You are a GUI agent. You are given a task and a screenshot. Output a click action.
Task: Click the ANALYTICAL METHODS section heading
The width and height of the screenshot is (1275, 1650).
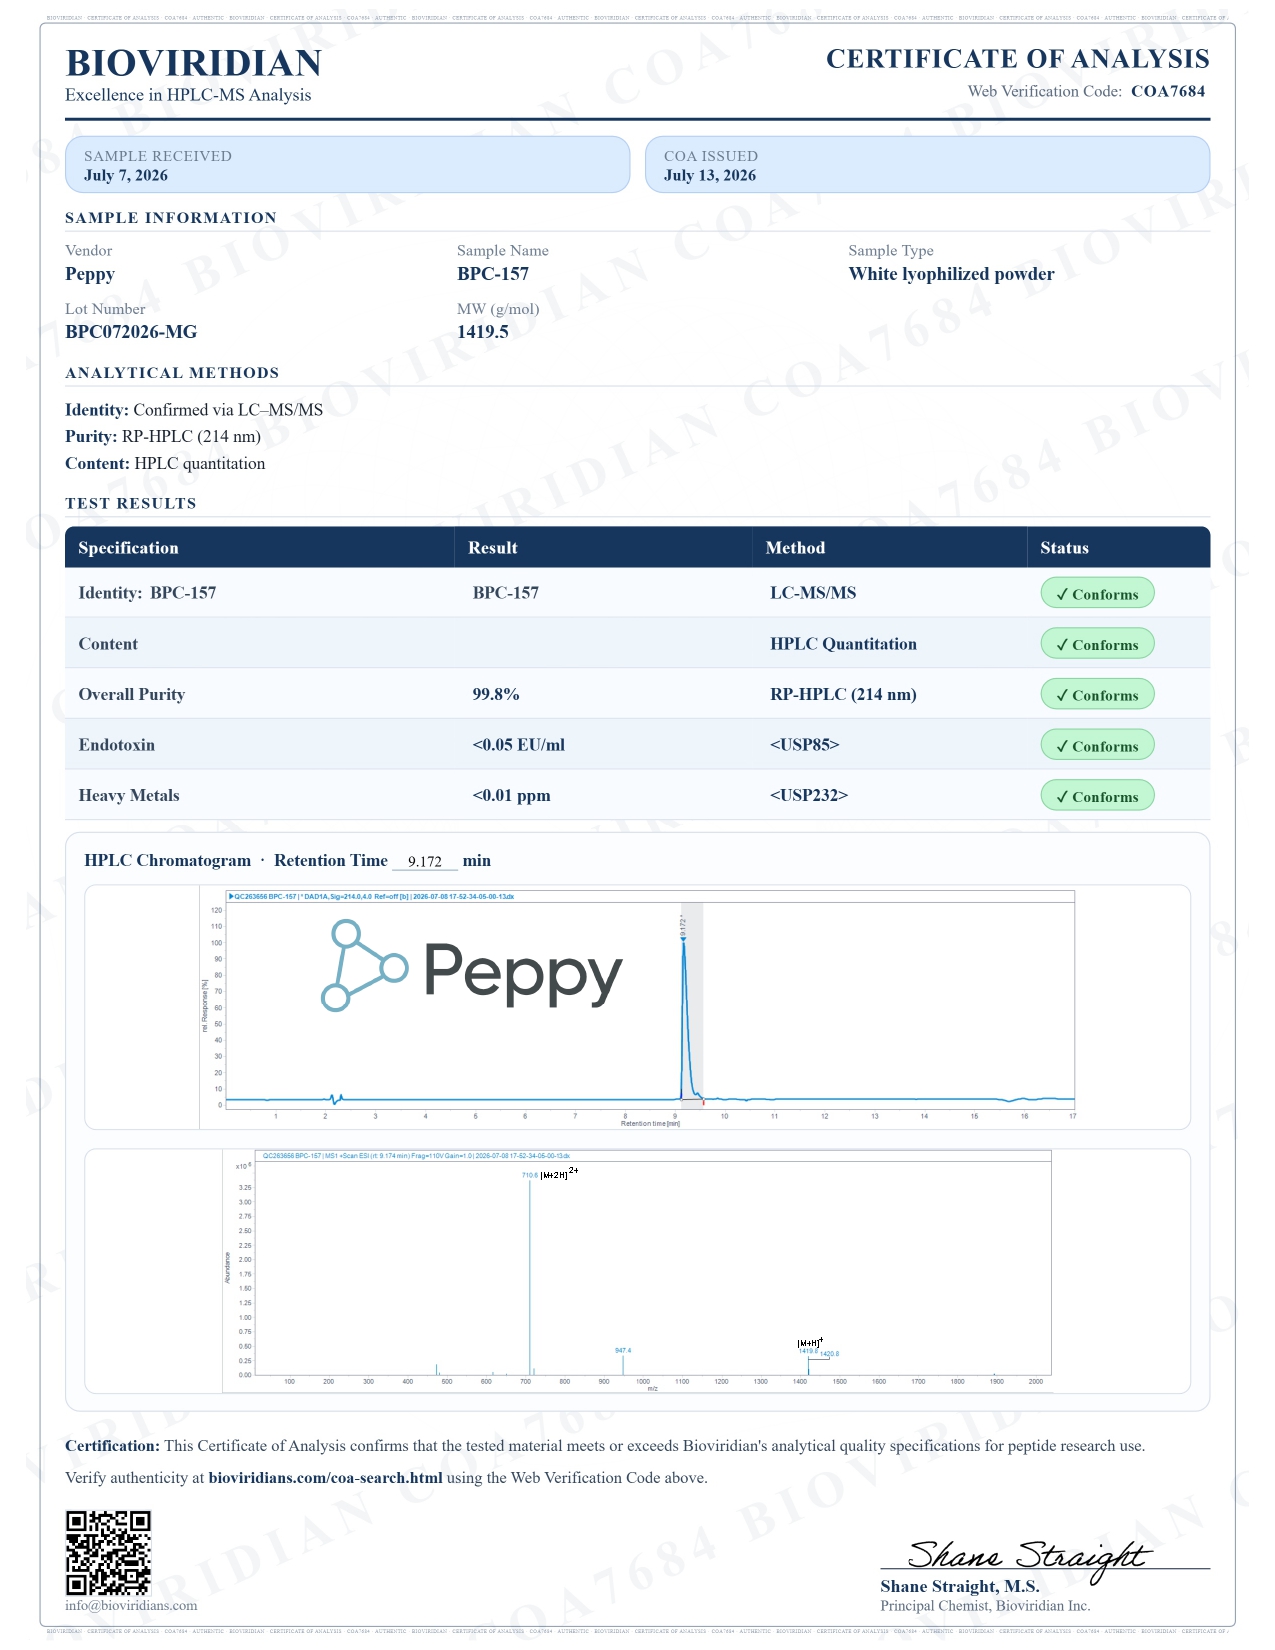[172, 373]
